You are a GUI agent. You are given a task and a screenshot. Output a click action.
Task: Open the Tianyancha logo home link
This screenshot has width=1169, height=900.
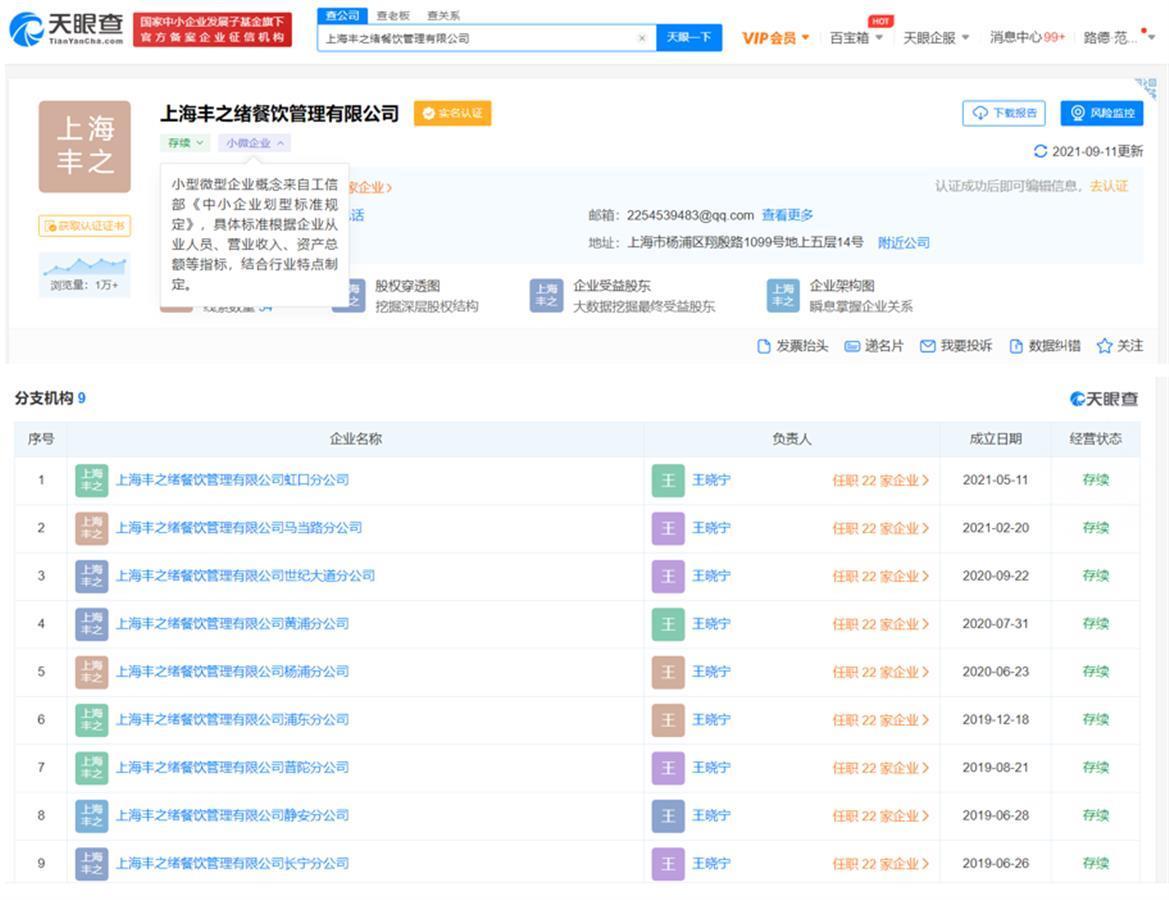coord(66,29)
